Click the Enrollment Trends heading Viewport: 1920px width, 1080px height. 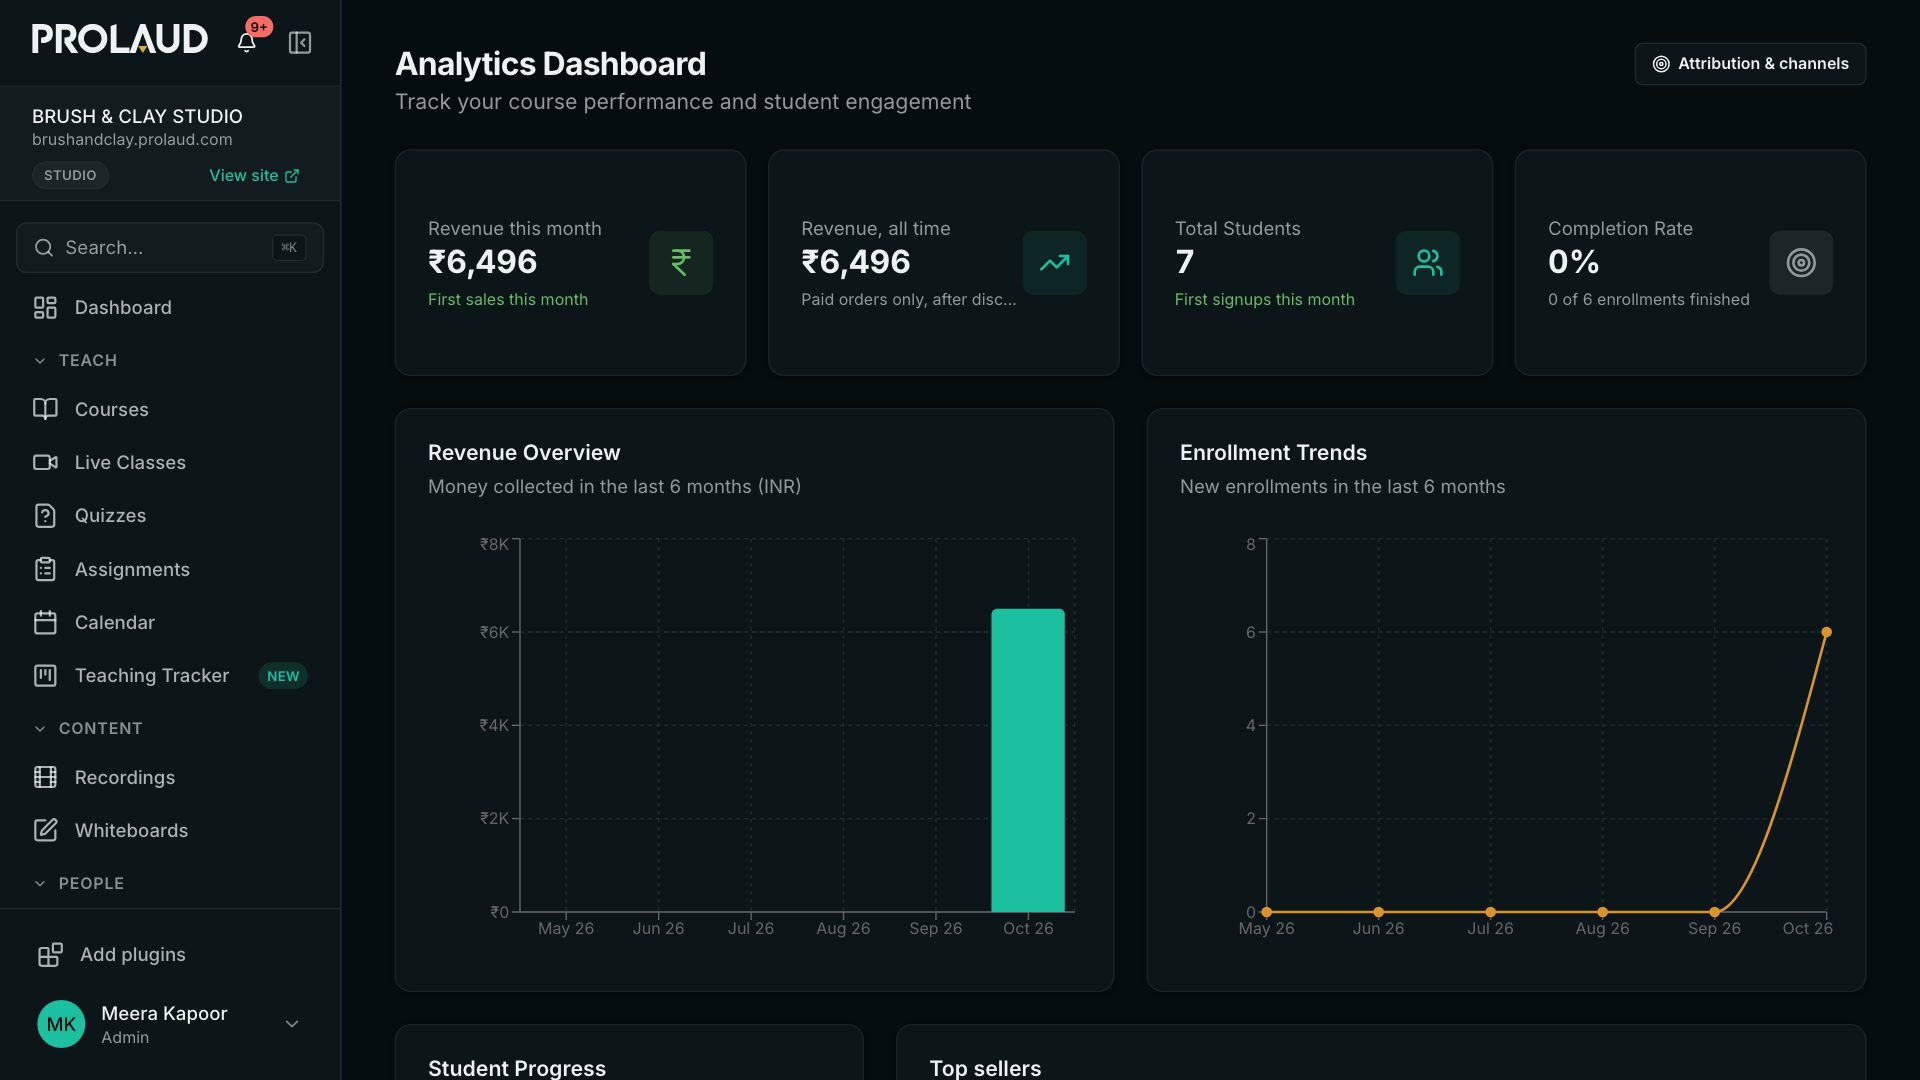pyautogui.click(x=1273, y=453)
